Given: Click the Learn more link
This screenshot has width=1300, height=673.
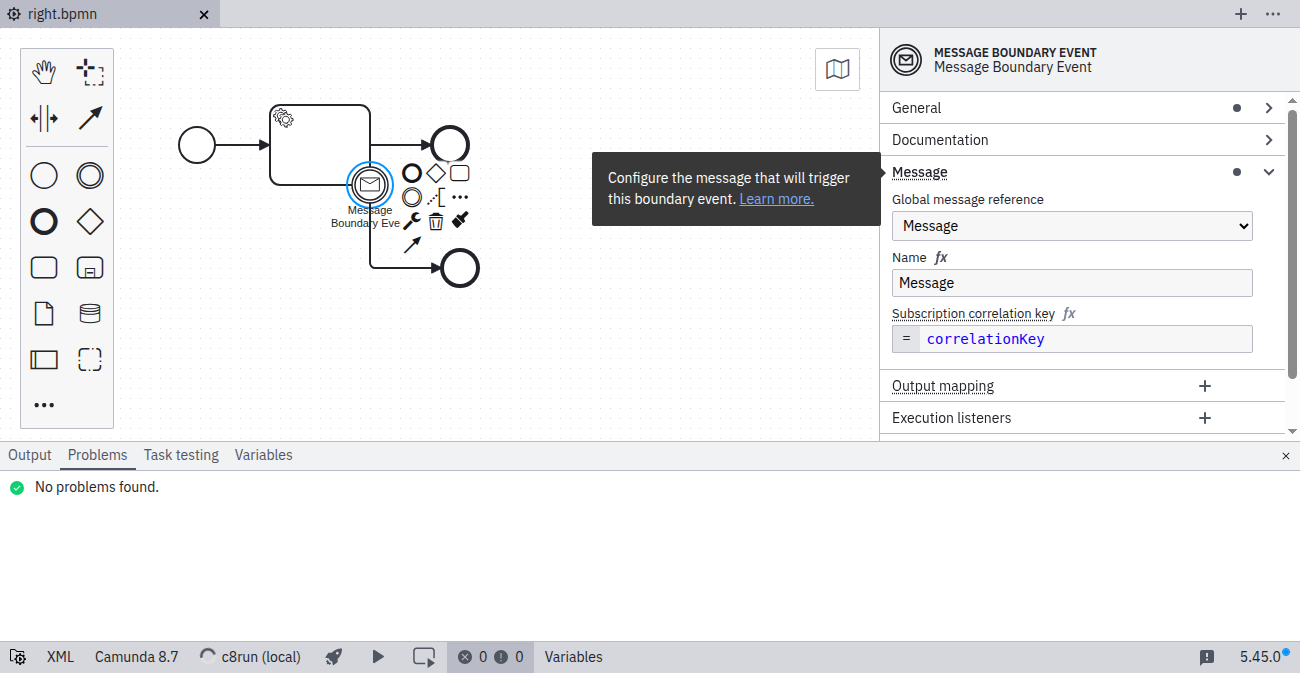Looking at the screenshot, I should [x=776, y=199].
